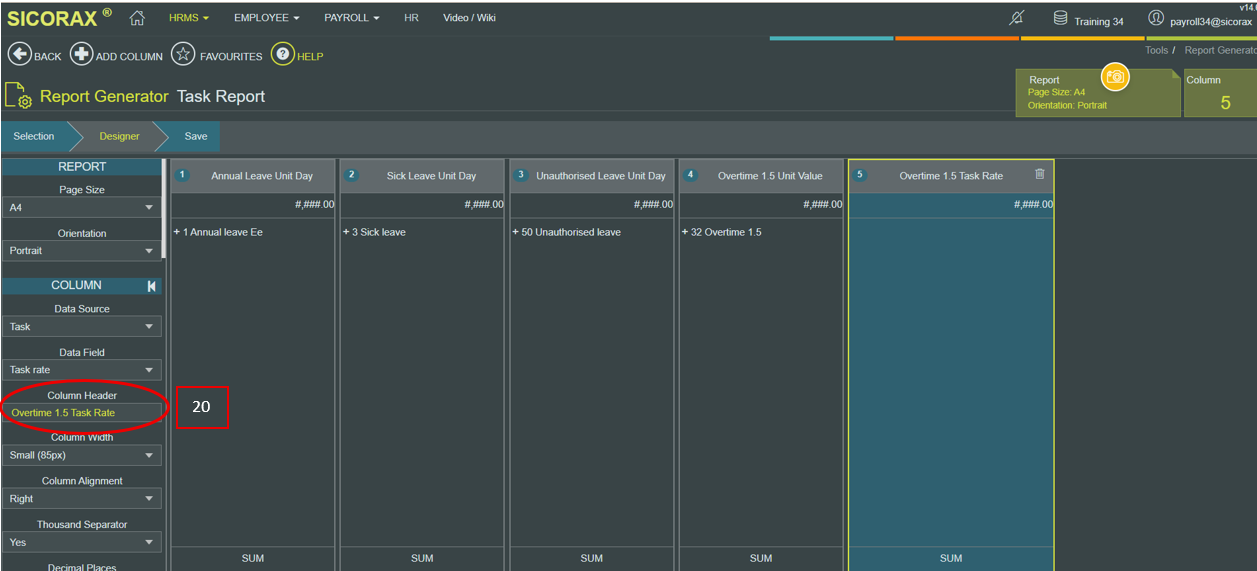Open the Help question mark icon
1257x571 pixels.
pyautogui.click(x=283, y=54)
